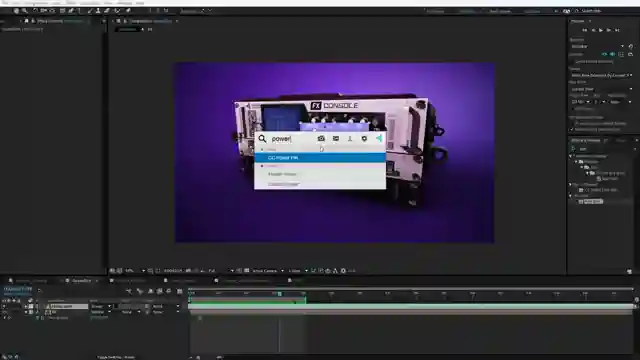Open the Play From dropdown
The height and width of the screenshot is (360, 640).
pyautogui.click(x=602, y=89)
